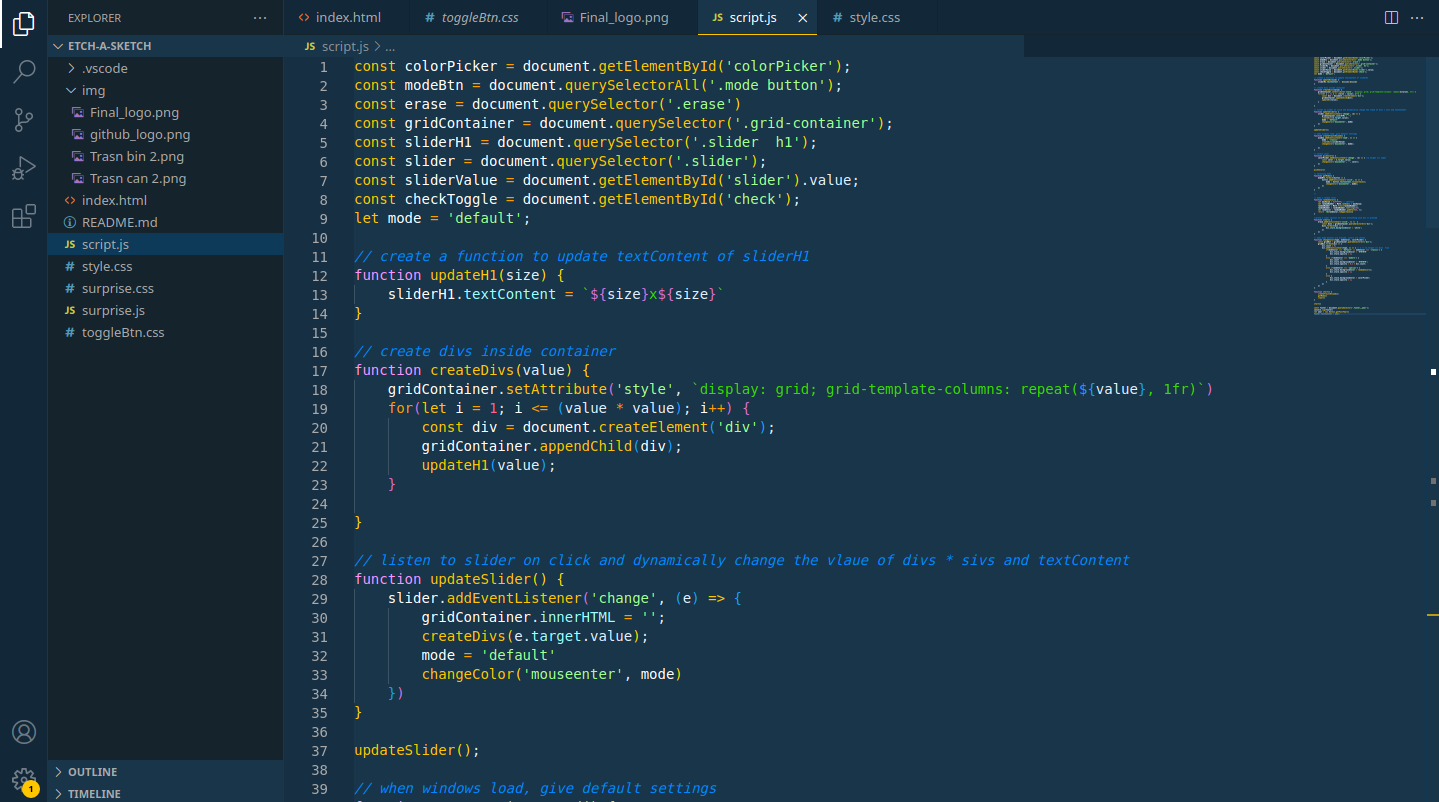
Task: Click line number 17 in the gutter
Action: pyautogui.click(x=319, y=370)
